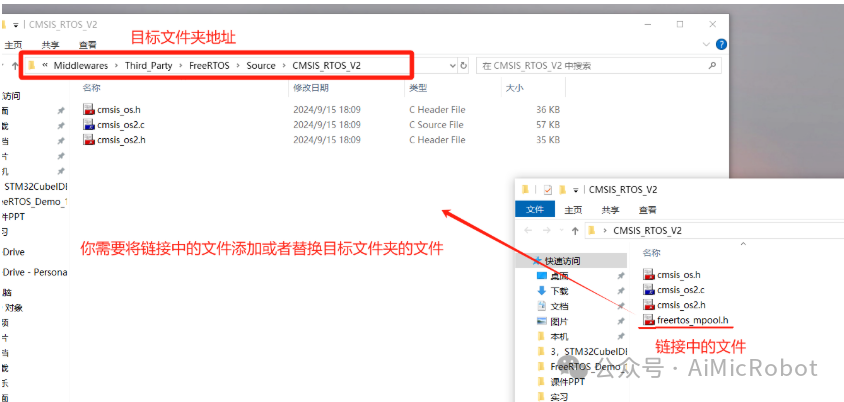This screenshot has height=402, width=844.
Task: Click the forward arrow in second window
Action: [547, 230]
